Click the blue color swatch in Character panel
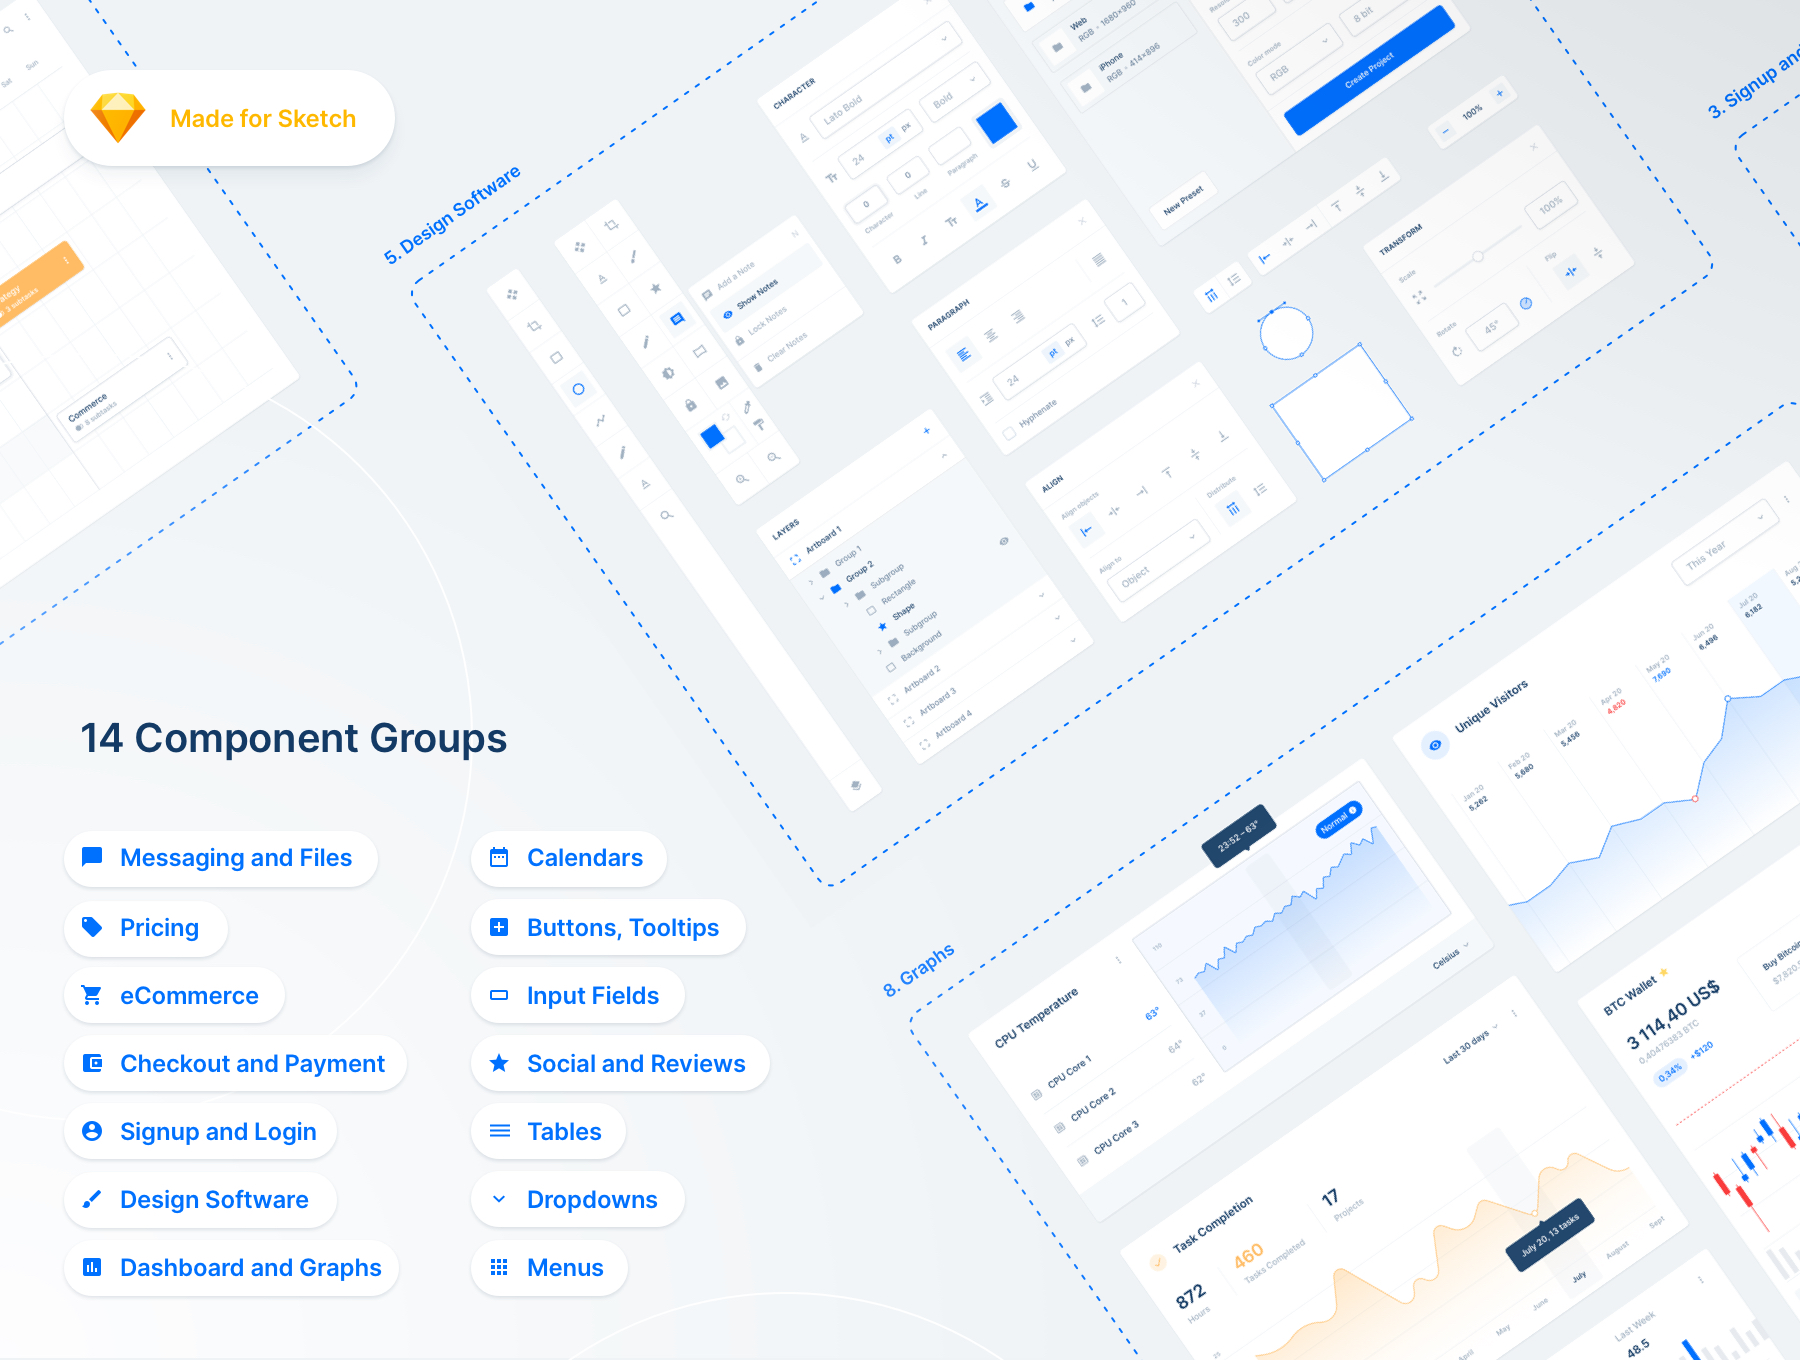 point(997,124)
